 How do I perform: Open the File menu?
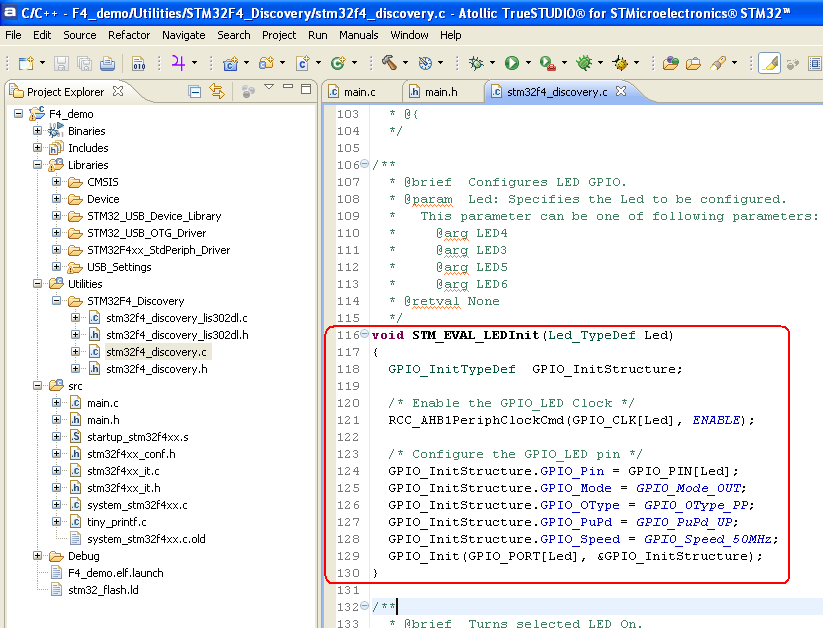(x=13, y=35)
